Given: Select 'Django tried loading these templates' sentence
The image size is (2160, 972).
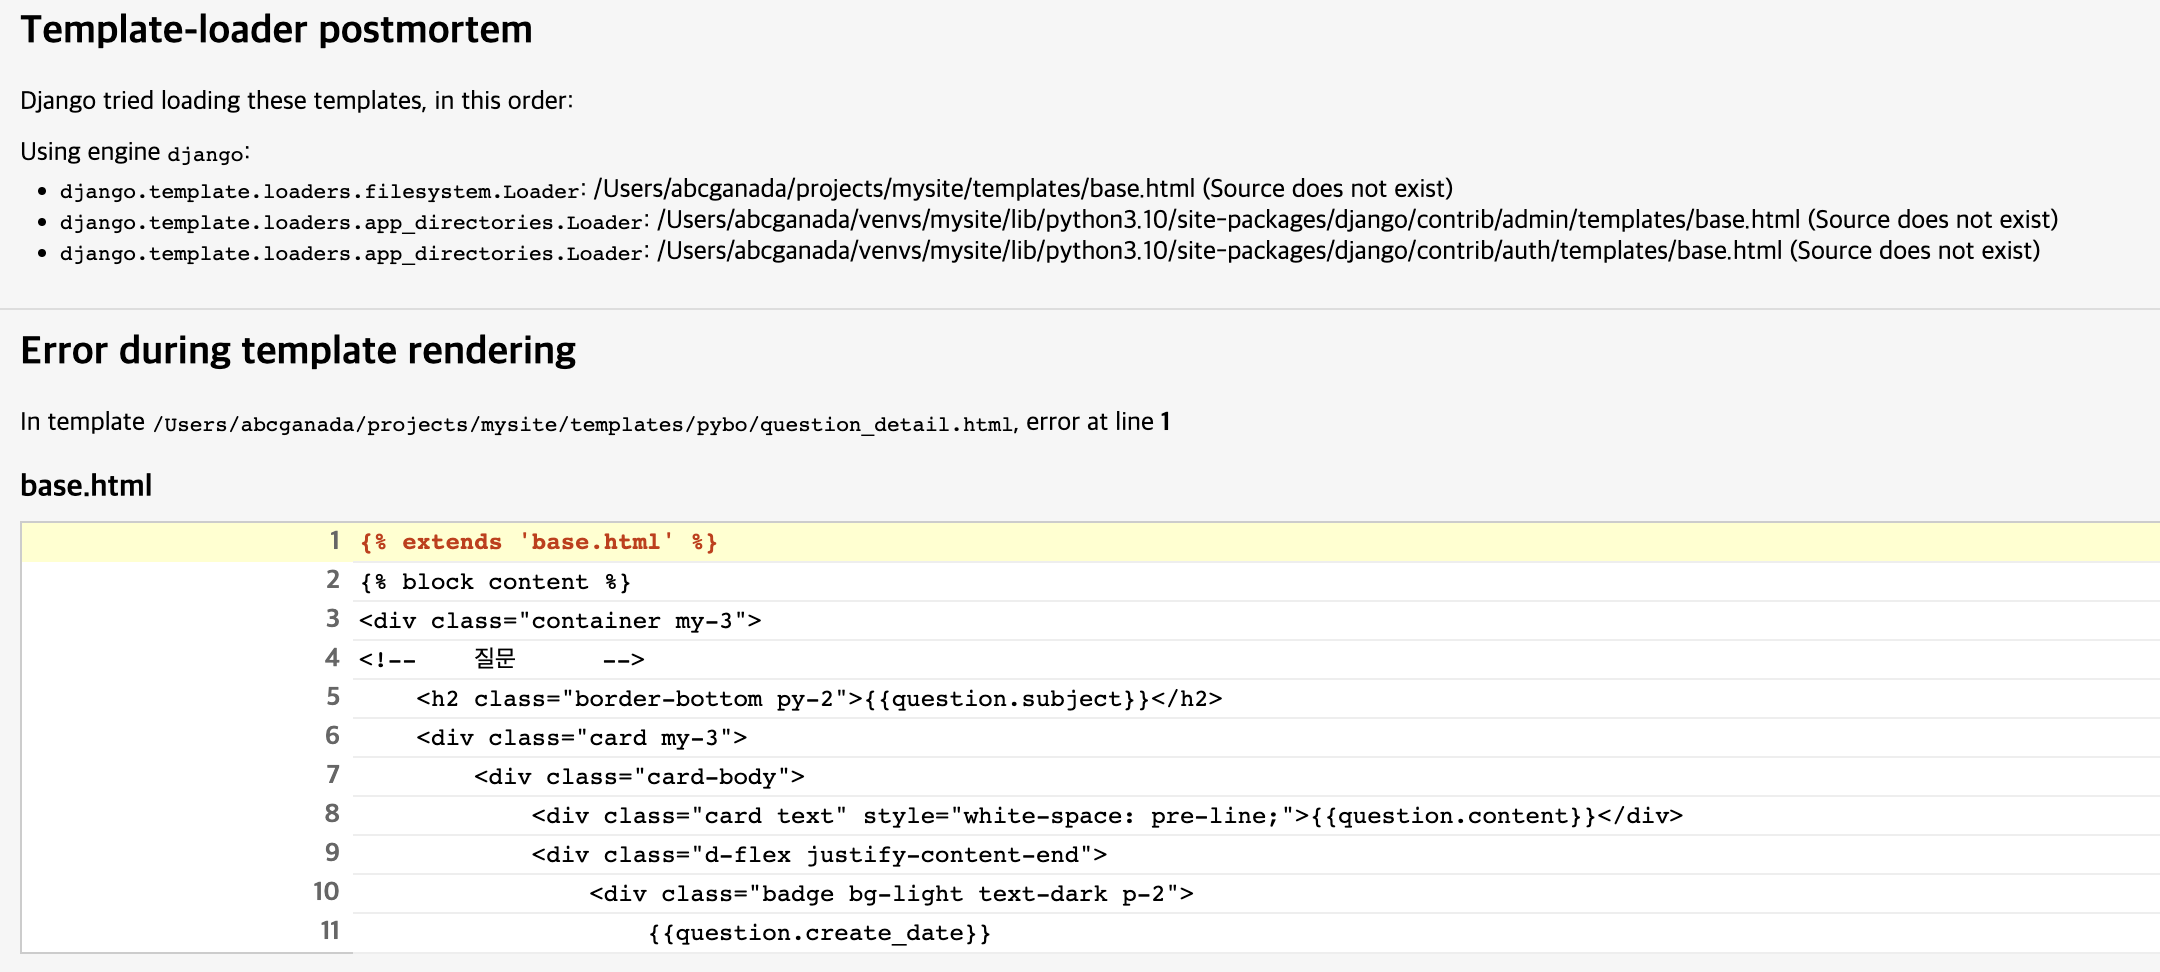Looking at the screenshot, I should tap(297, 101).
